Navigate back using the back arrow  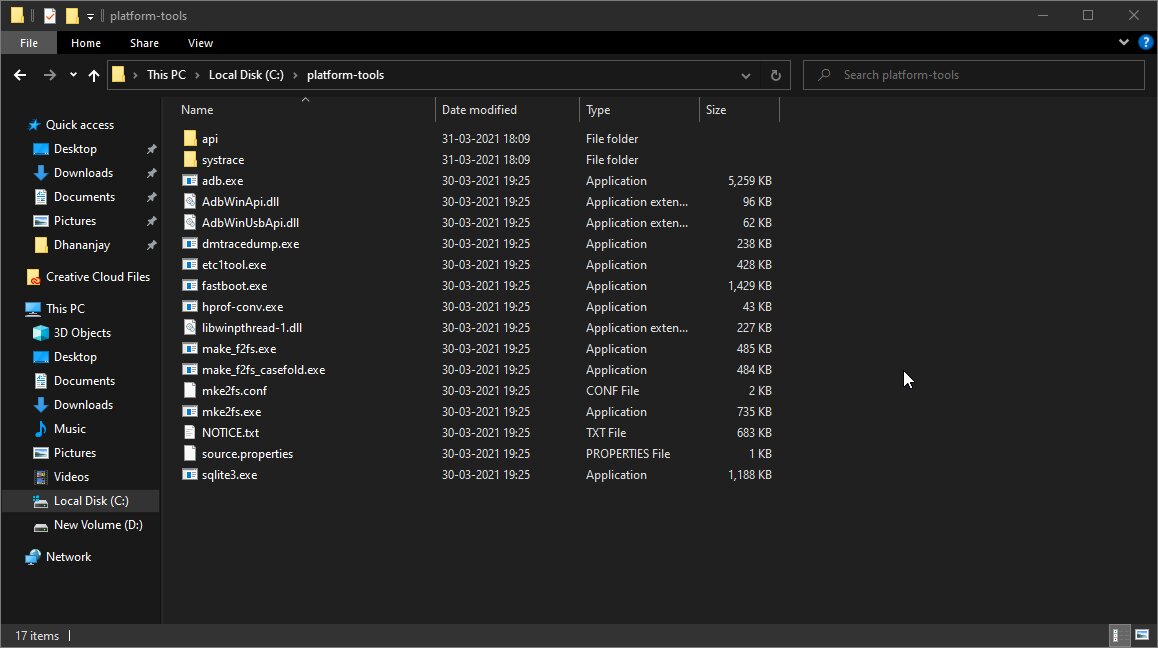(19, 74)
